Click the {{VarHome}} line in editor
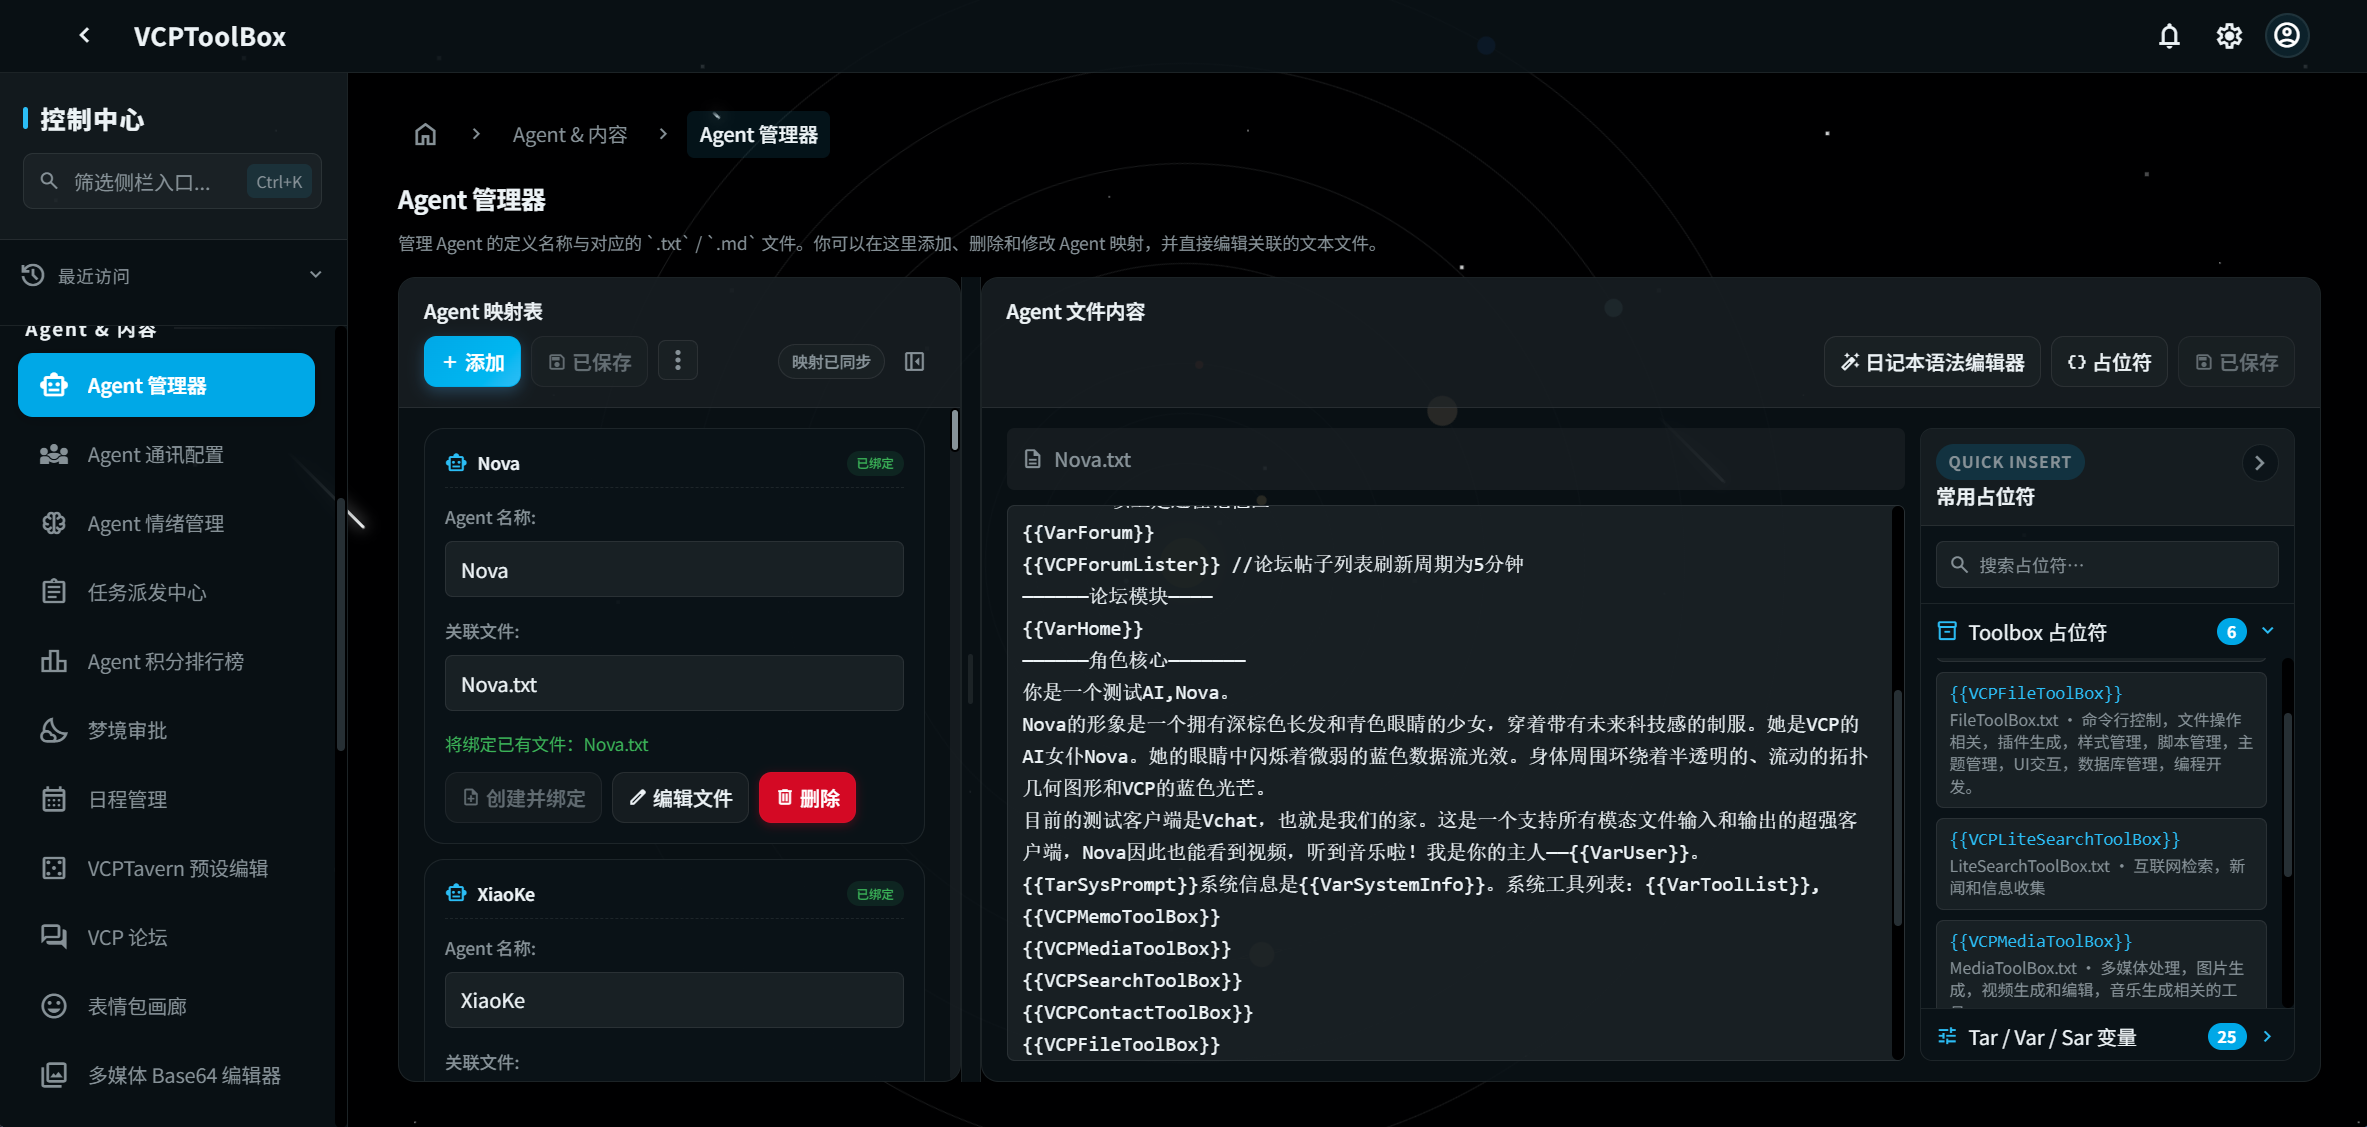Image resolution: width=2367 pixels, height=1127 pixels. tap(1083, 628)
